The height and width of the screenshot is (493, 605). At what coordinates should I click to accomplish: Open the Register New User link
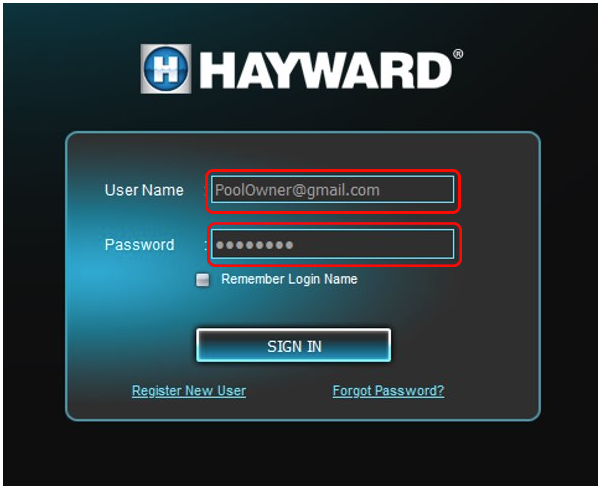tap(189, 392)
